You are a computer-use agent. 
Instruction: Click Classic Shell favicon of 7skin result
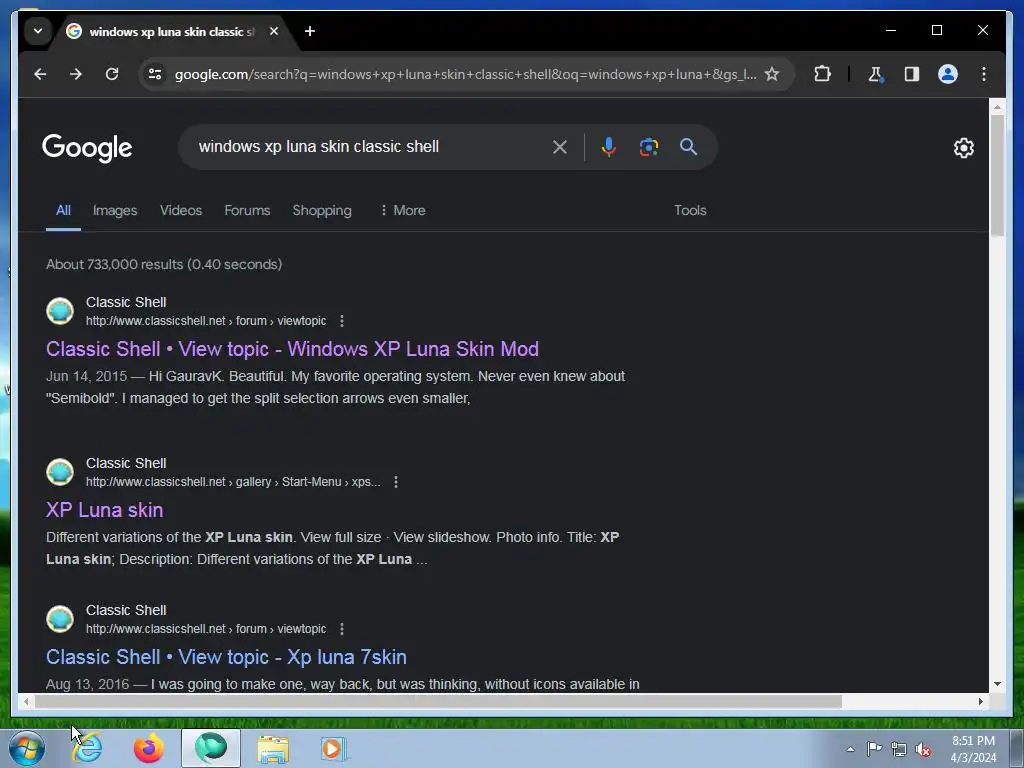click(60, 619)
